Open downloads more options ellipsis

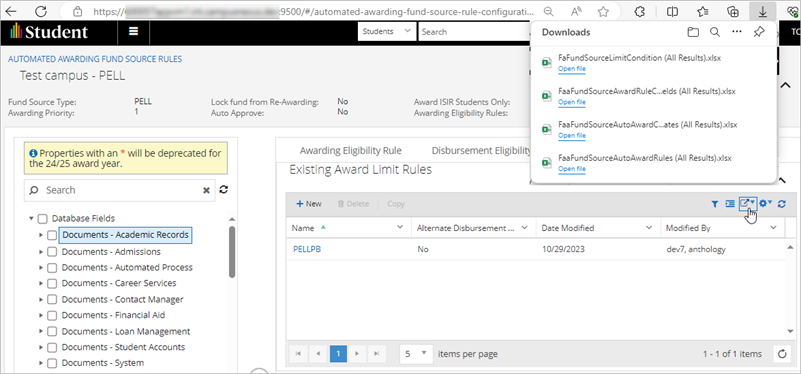pos(737,32)
